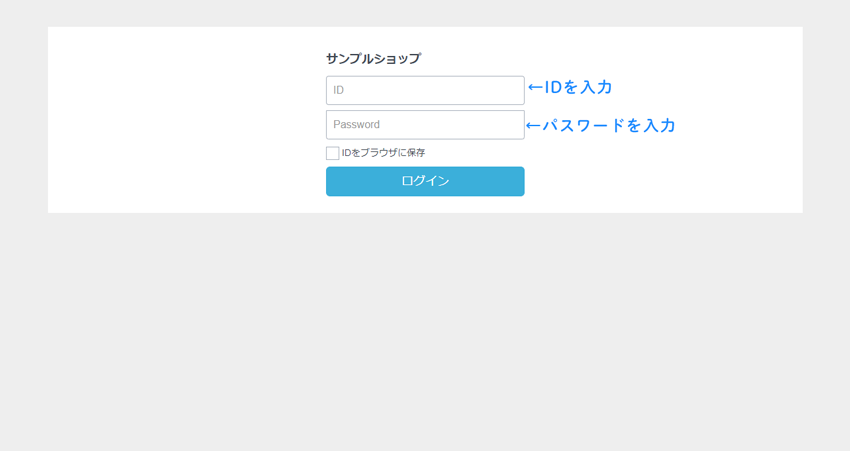Focus the Password input field

424,125
